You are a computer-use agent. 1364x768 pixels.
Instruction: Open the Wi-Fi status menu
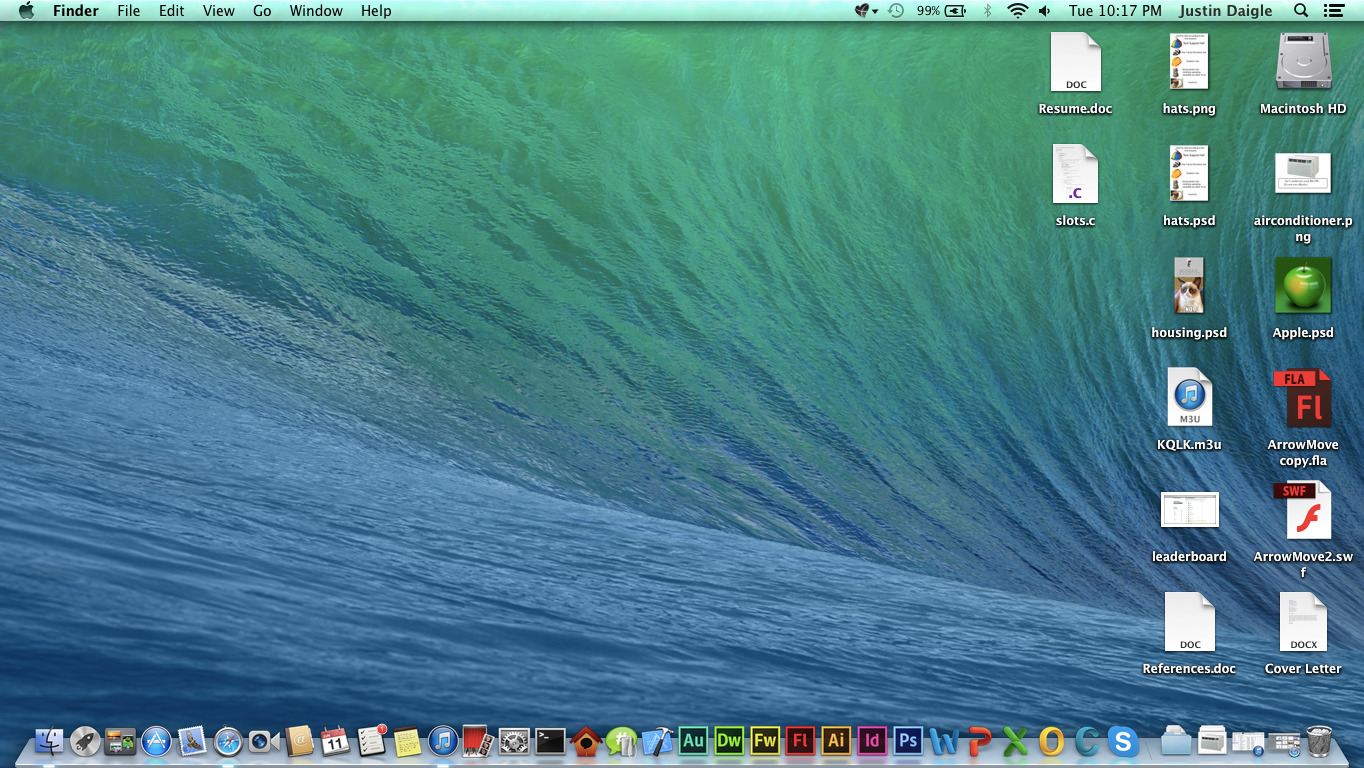(1017, 11)
